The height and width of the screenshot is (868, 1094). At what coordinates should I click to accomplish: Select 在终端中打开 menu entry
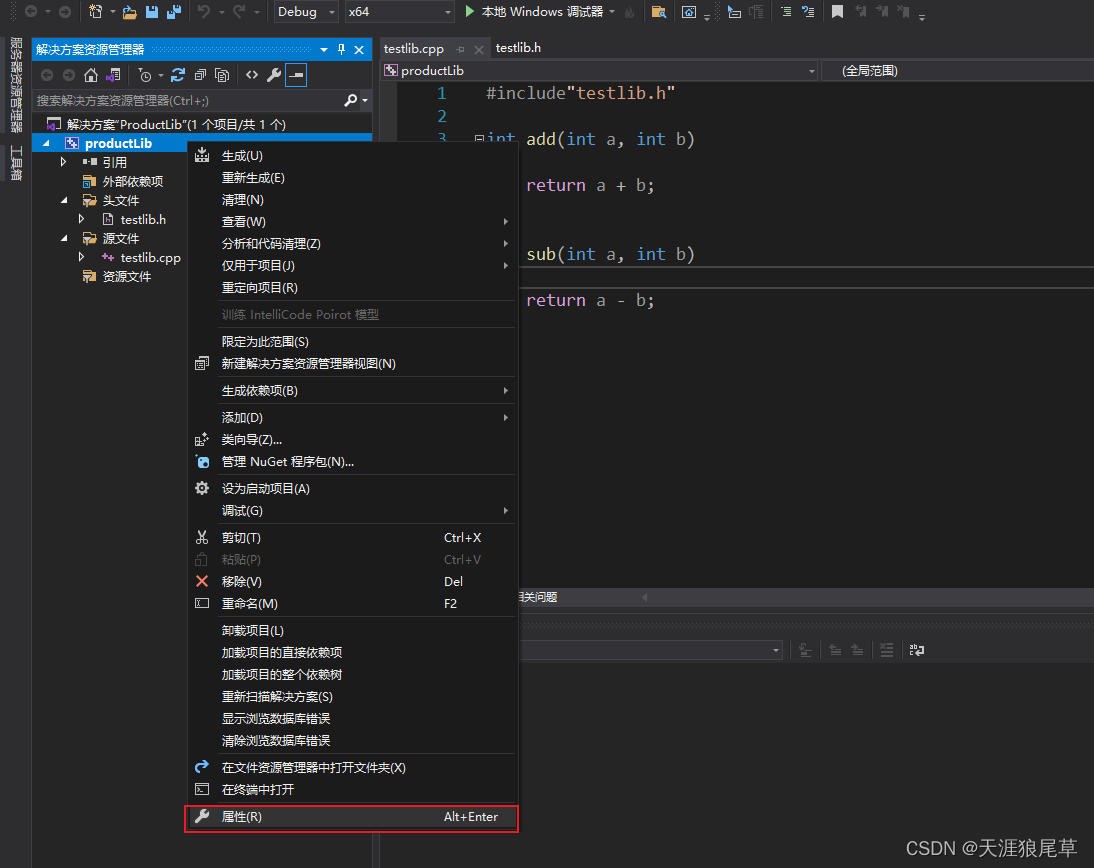coord(352,790)
